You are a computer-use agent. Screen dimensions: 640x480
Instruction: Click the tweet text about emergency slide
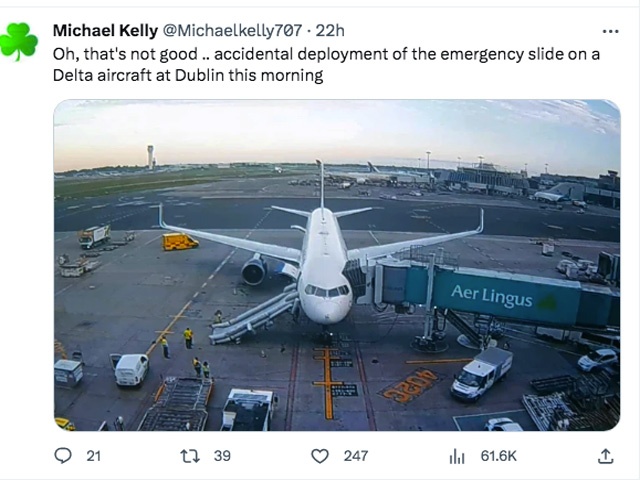coord(326,64)
